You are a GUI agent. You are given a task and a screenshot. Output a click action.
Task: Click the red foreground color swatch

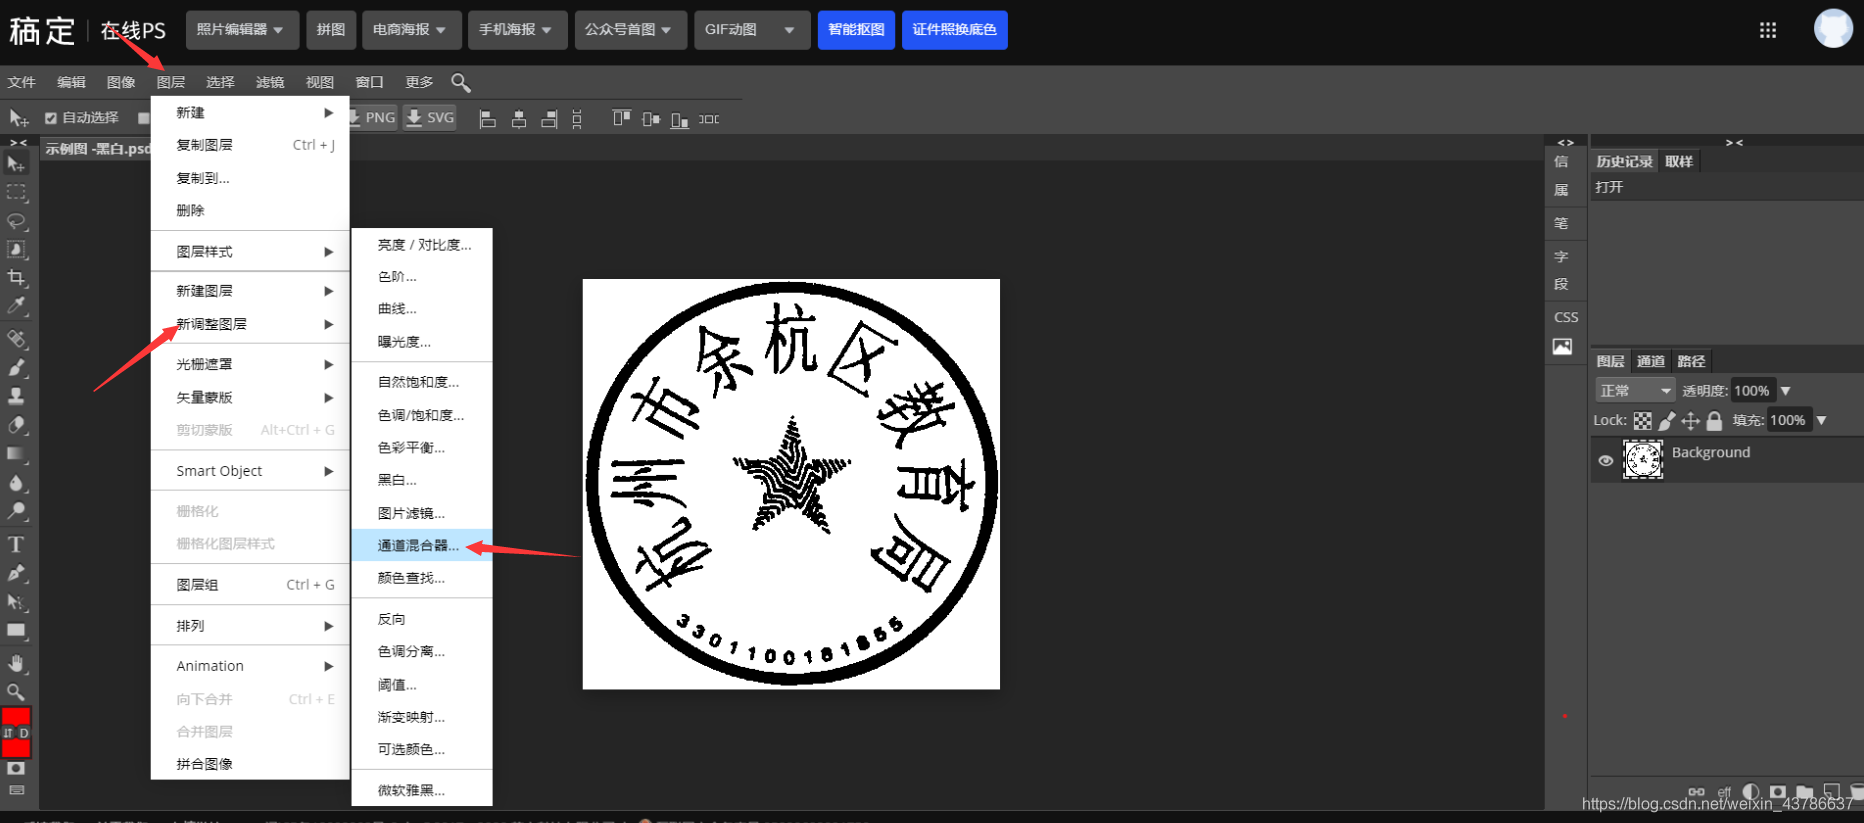pyautogui.click(x=16, y=717)
